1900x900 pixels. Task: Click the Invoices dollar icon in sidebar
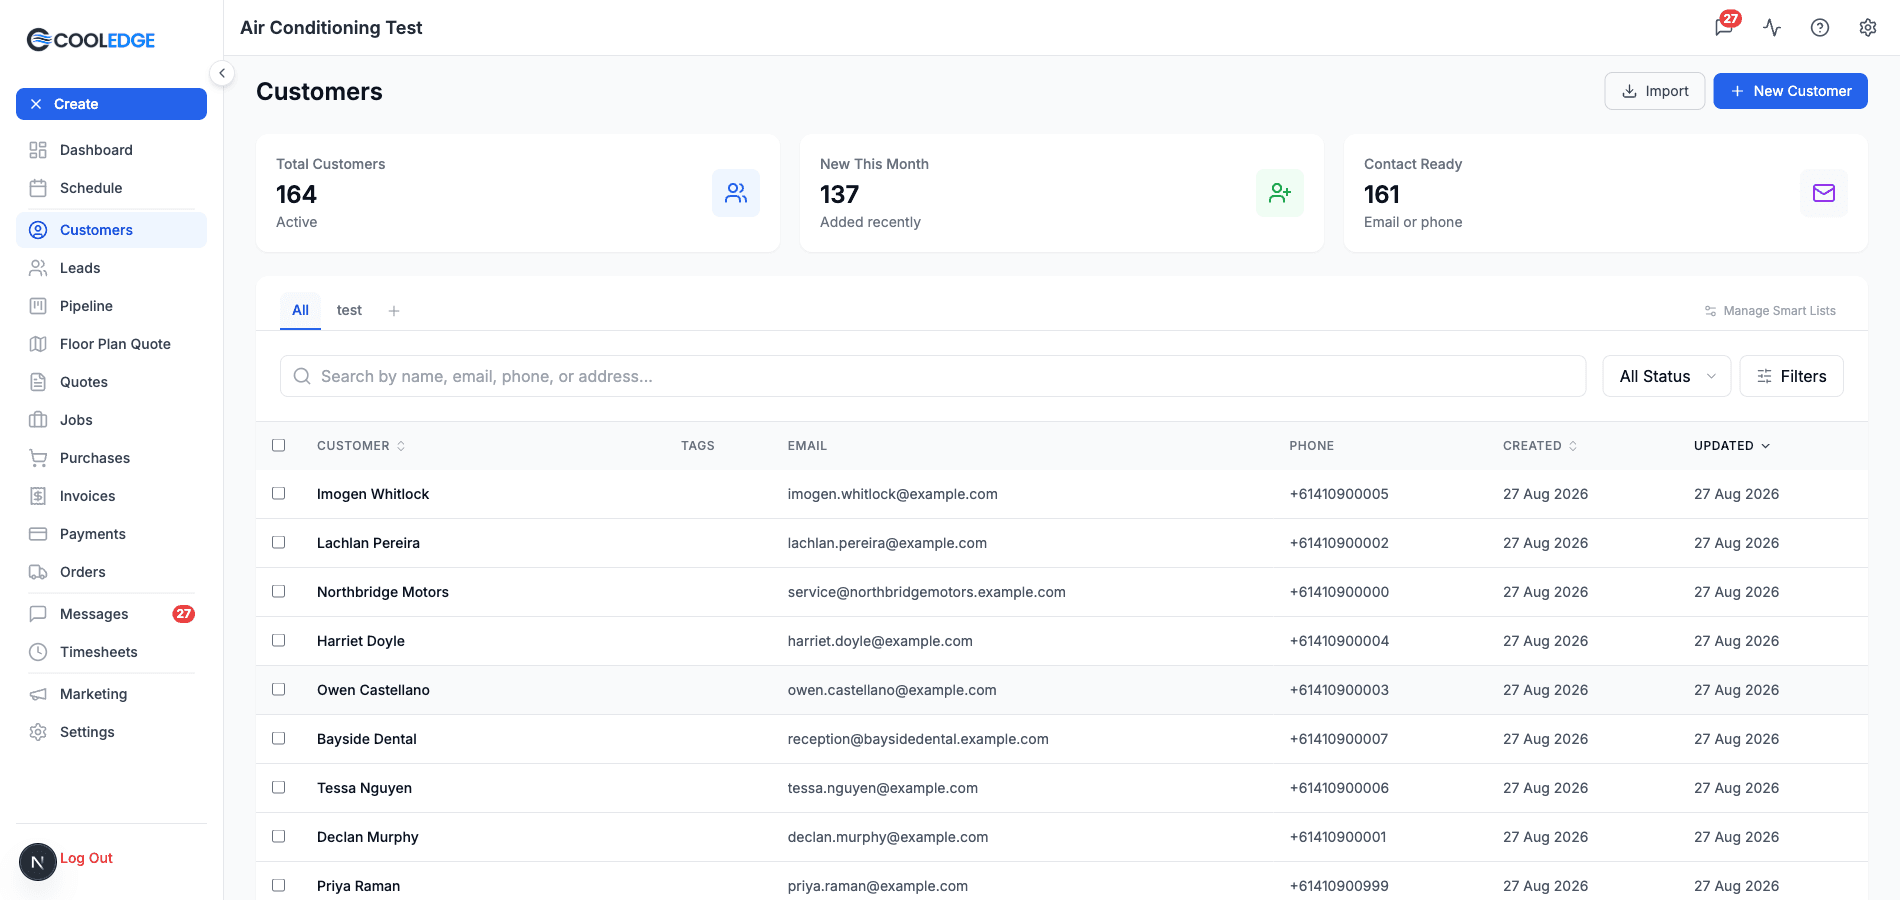pos(38,496)
